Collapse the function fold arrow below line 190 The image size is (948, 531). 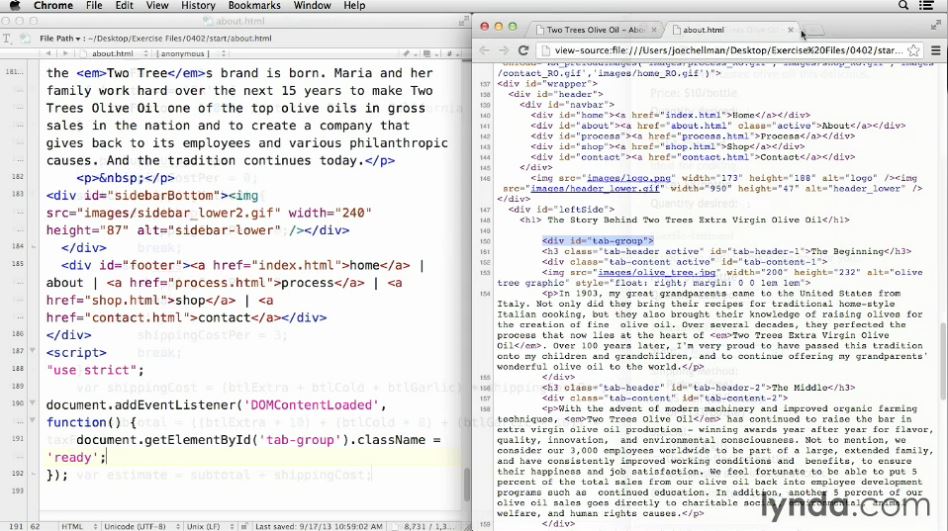click(33, 420)
